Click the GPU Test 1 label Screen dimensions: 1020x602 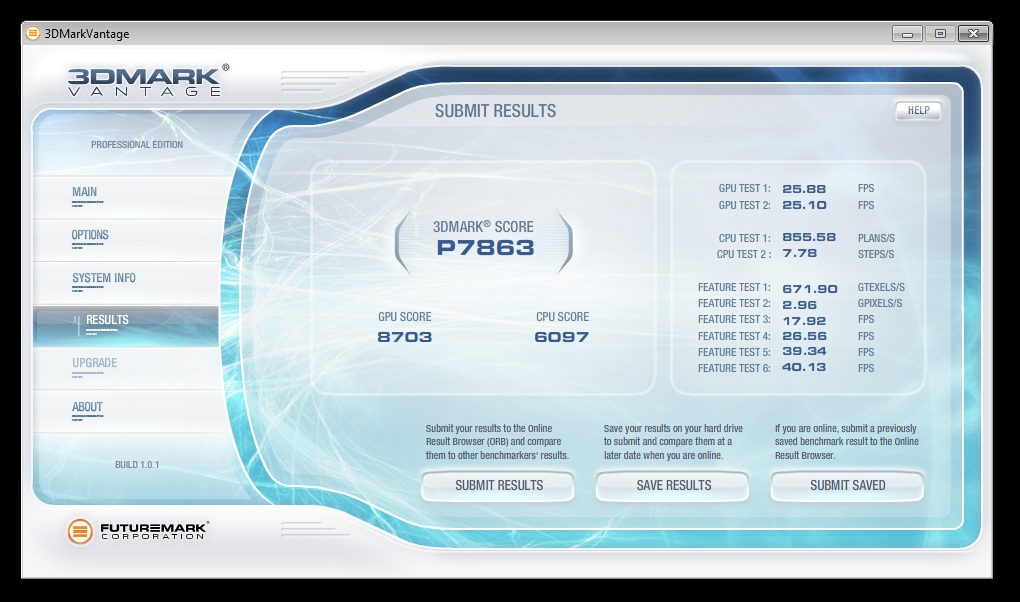click(x=744, y=188)
